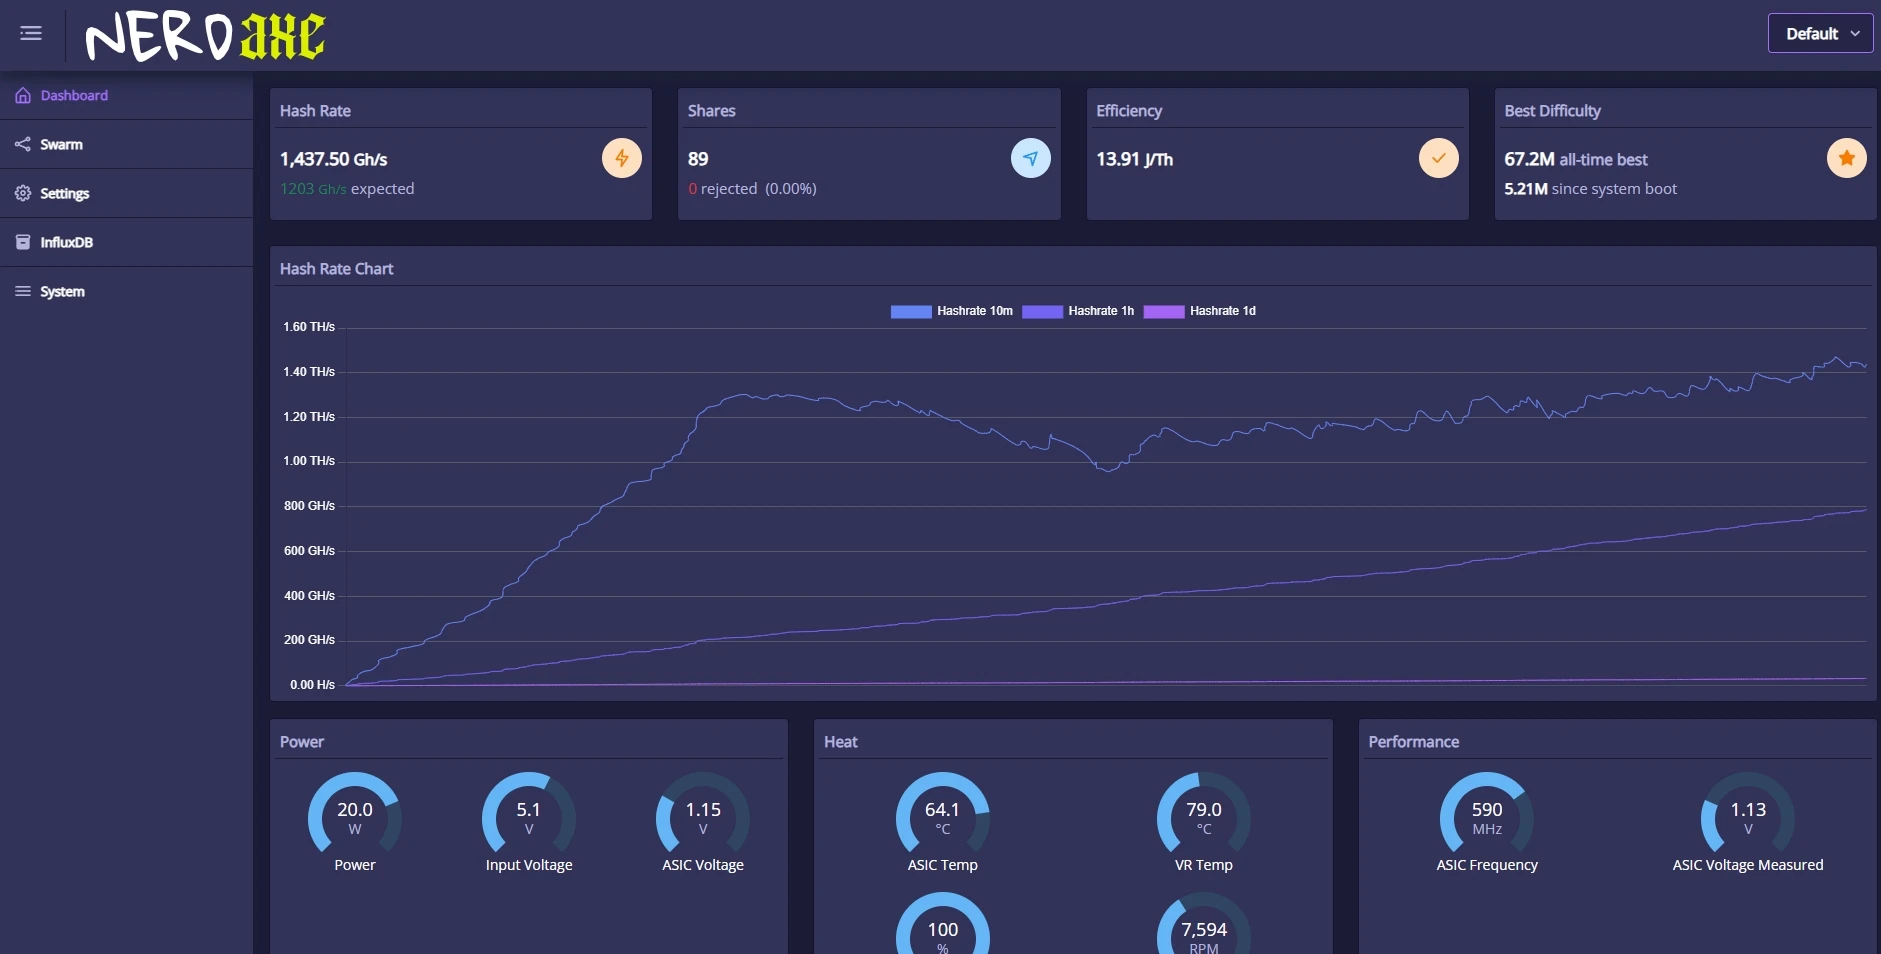1881x954 pixels.
Task: Toggle the hamburger sidebar menu icon
Action: 31,33
